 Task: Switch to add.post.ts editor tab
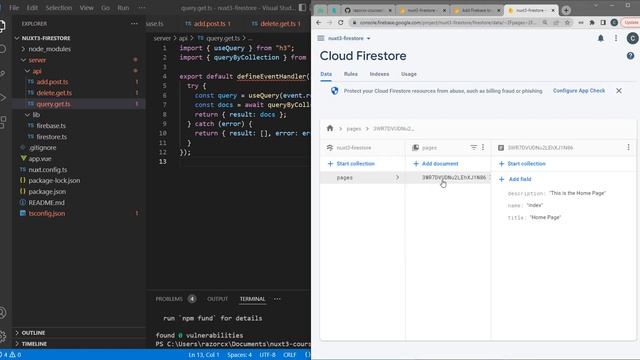[208, 24]
